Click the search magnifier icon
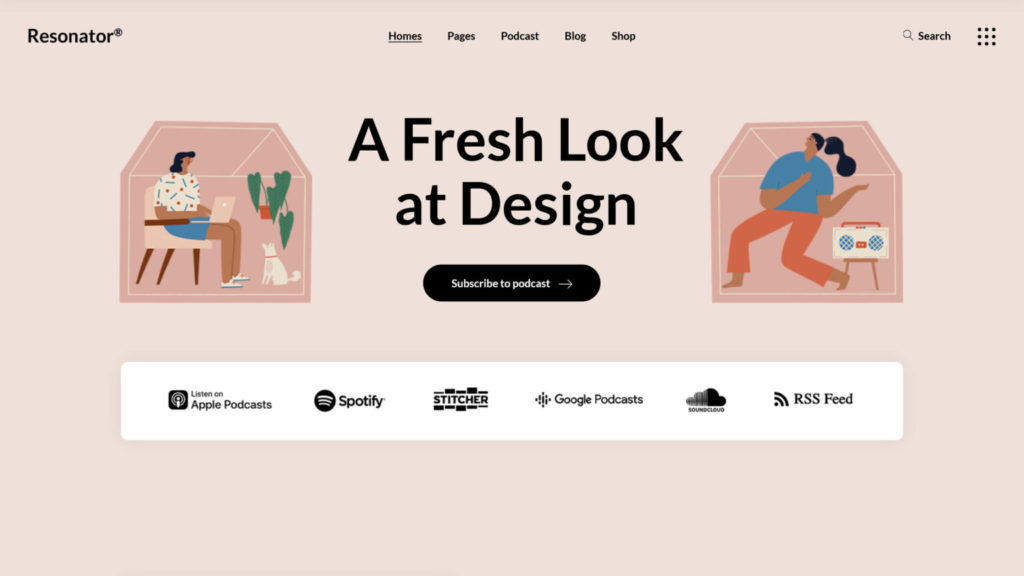Viewport: 1024px width, 576px height. click(908, 35)
